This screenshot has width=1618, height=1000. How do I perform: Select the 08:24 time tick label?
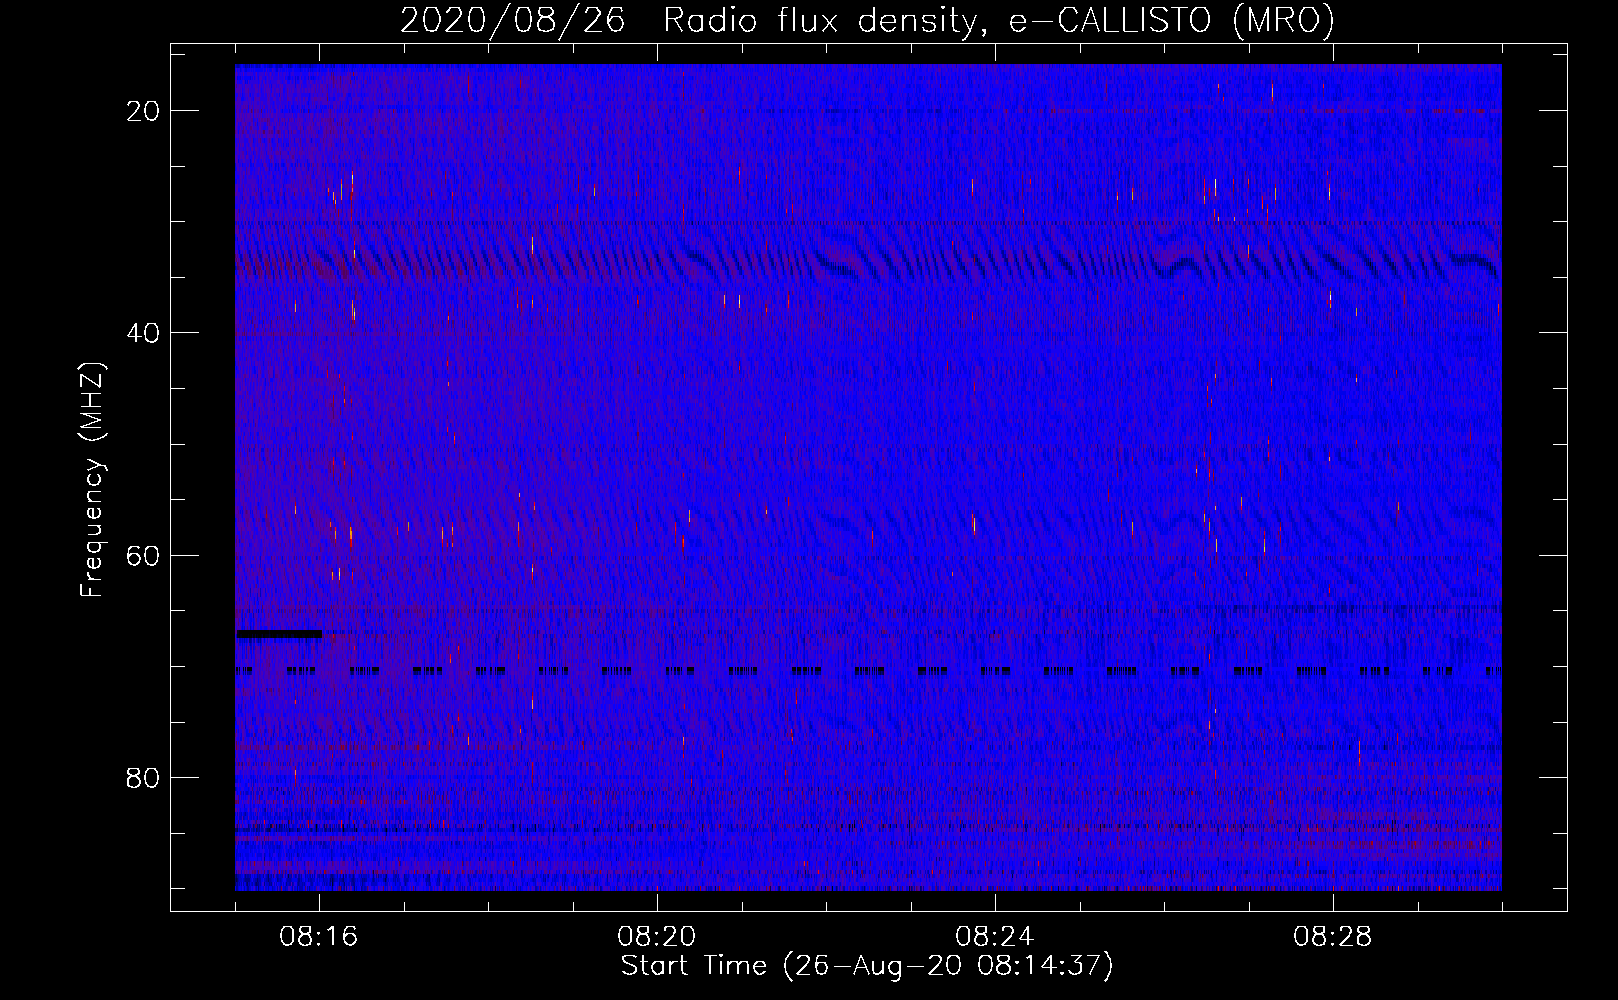tap(995, 937)
